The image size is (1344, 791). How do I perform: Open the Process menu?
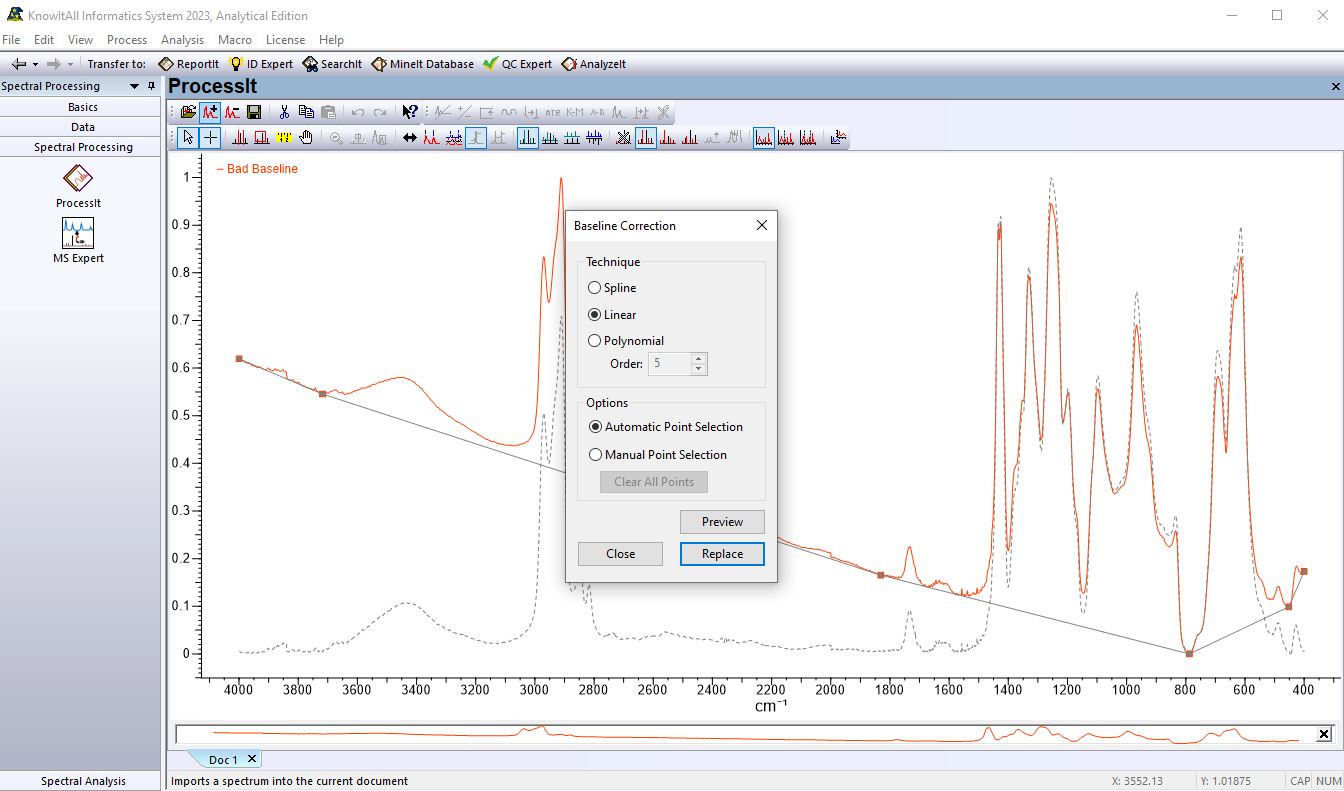(127, 40)
